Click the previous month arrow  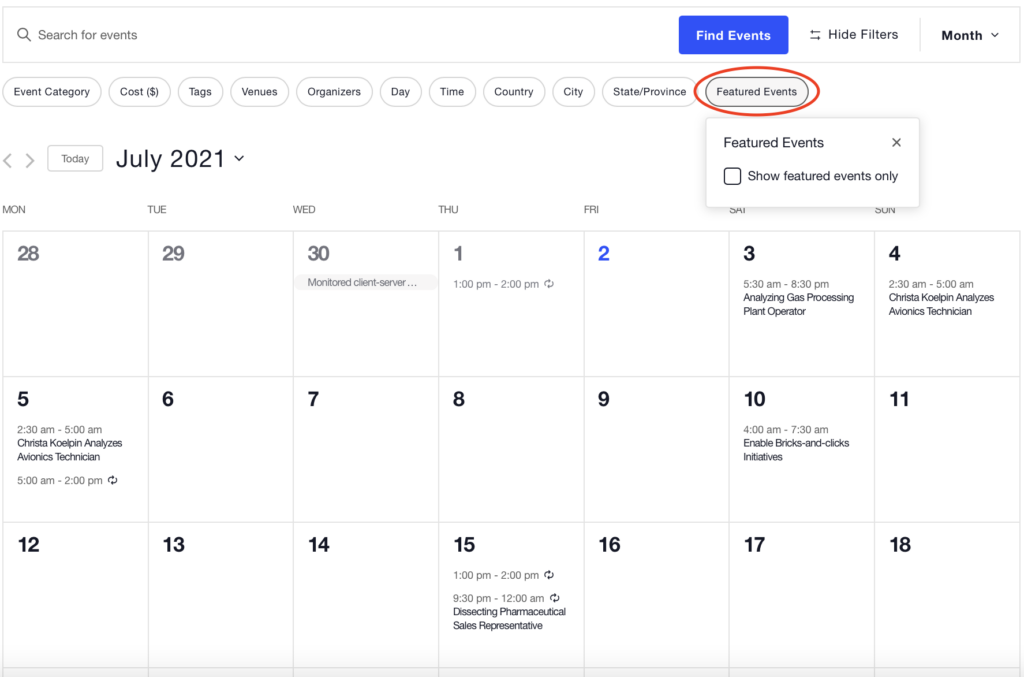8,159
